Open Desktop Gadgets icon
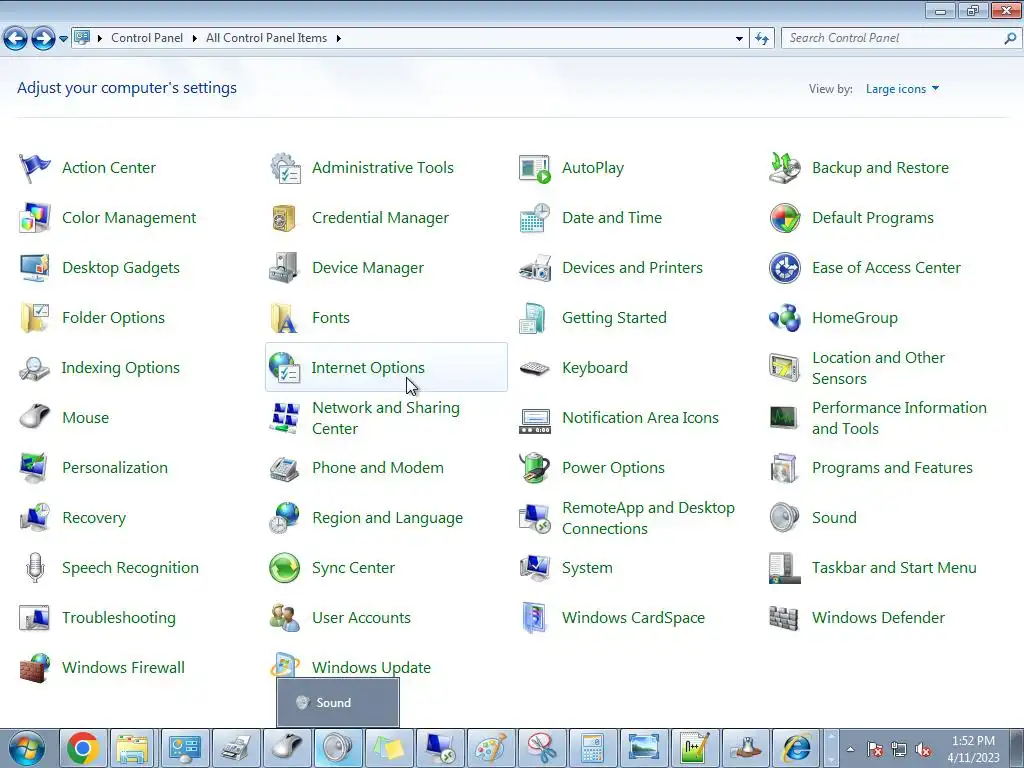1024x768 pixels. click(x=35, y=268)
